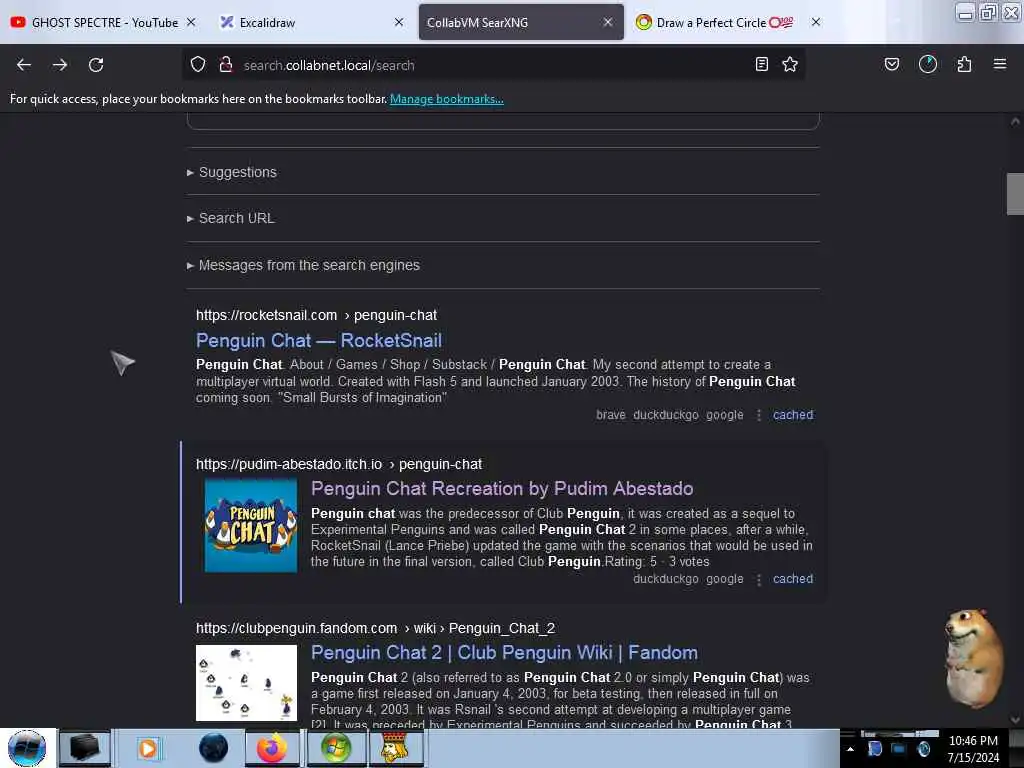This screenshot has width=1024, height=768.
Task: Select the CollabVM SearXNG tab
Action: click(520, 22)
